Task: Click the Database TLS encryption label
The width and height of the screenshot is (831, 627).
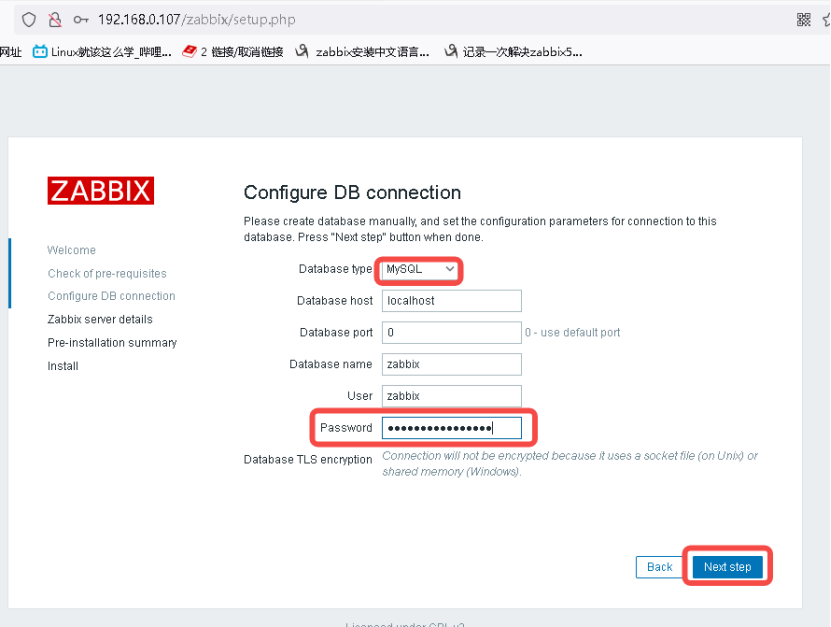Action: [308, 460]
